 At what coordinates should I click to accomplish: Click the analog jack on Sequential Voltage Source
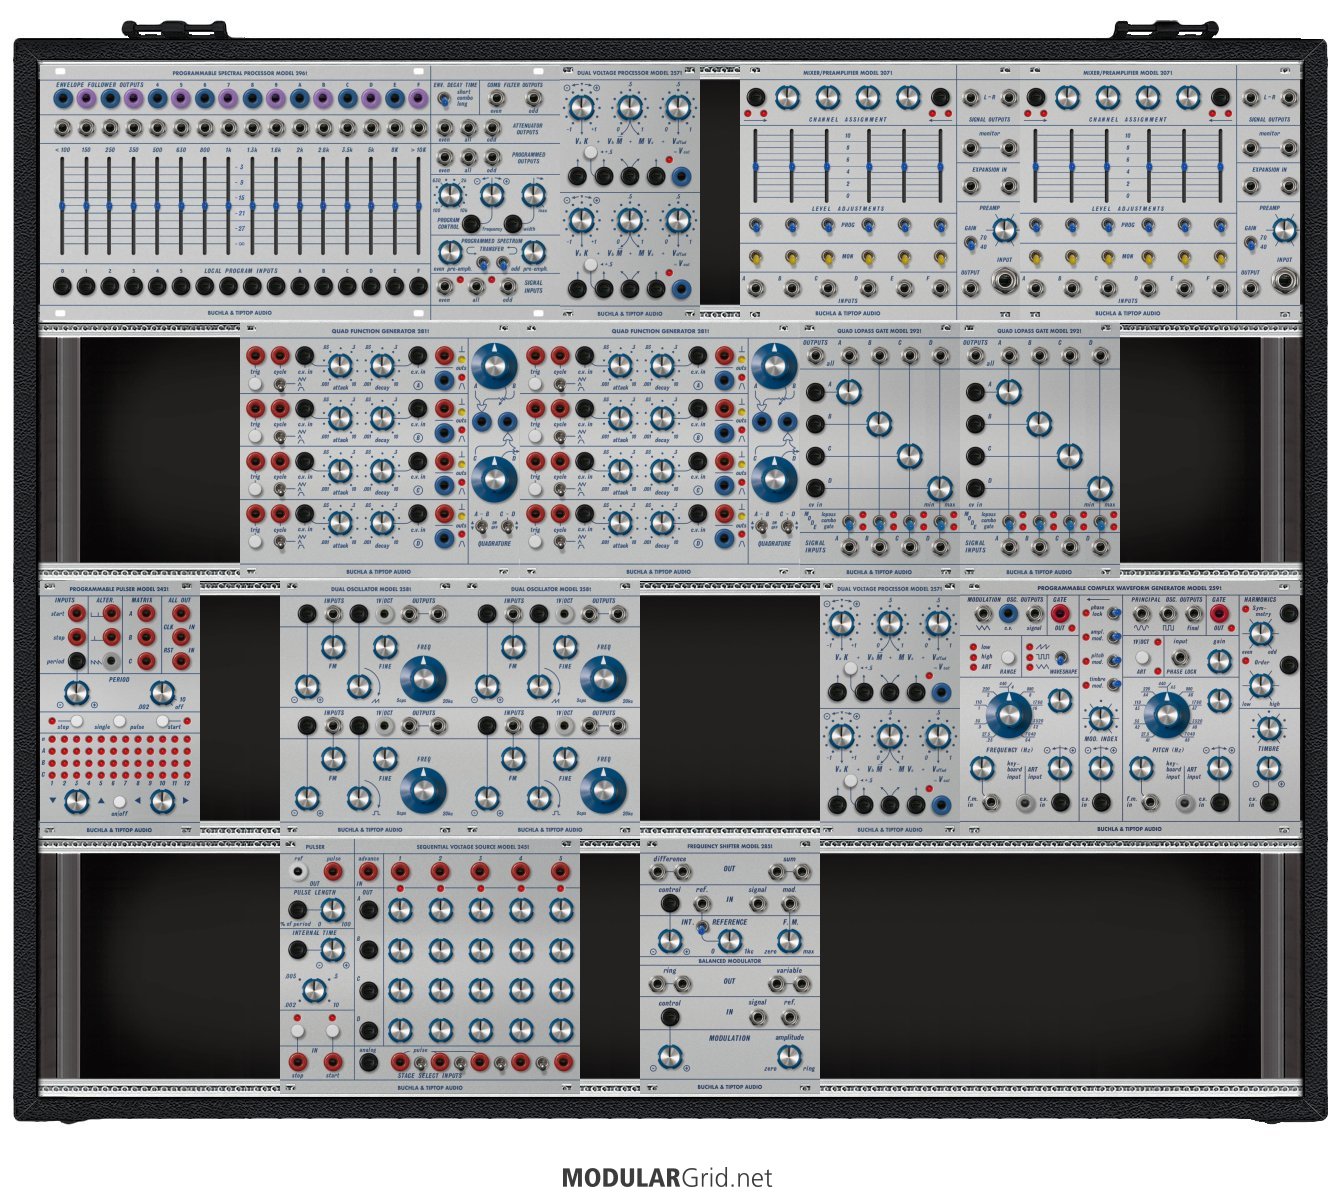[368, 1062]
